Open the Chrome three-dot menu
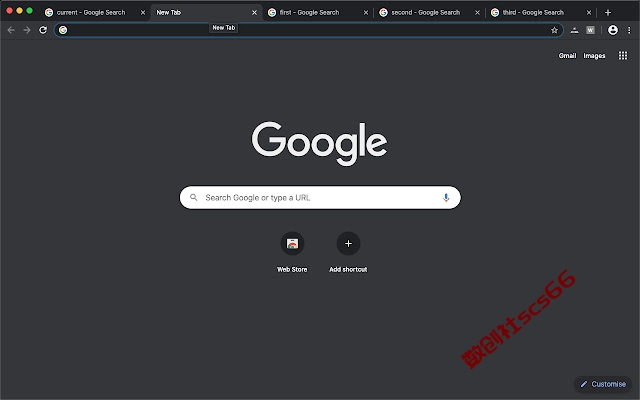The width and height of the screenshot is (640, 400). (629, 30)
